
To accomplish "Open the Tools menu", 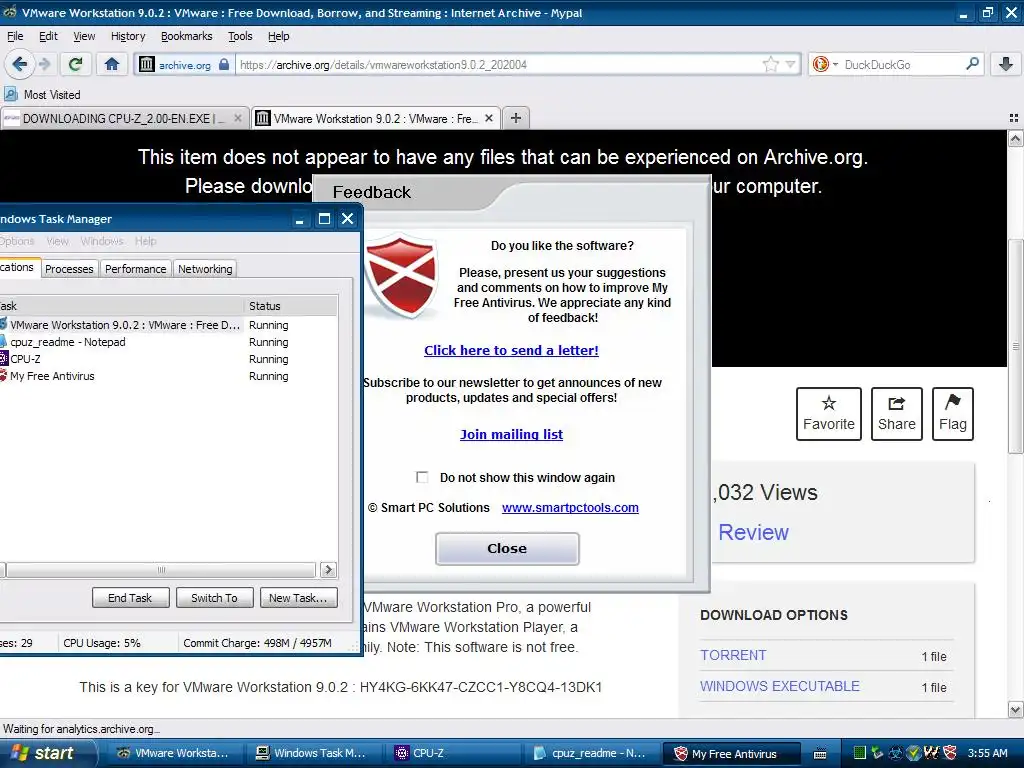I will pos(240,36).
